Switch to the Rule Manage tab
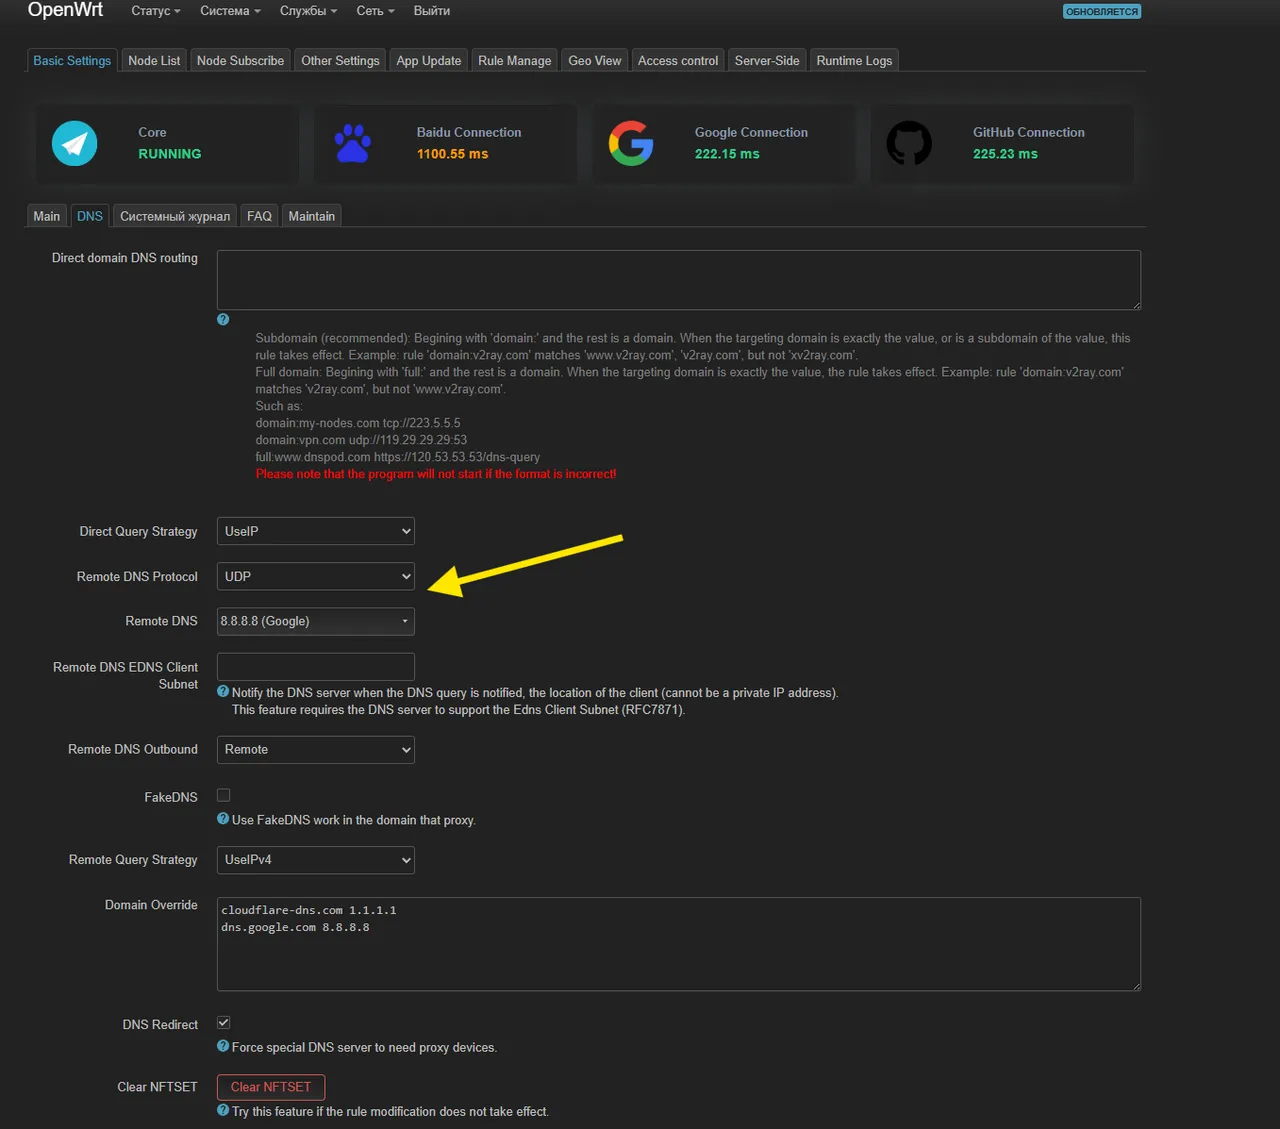 tap(514, 60)
